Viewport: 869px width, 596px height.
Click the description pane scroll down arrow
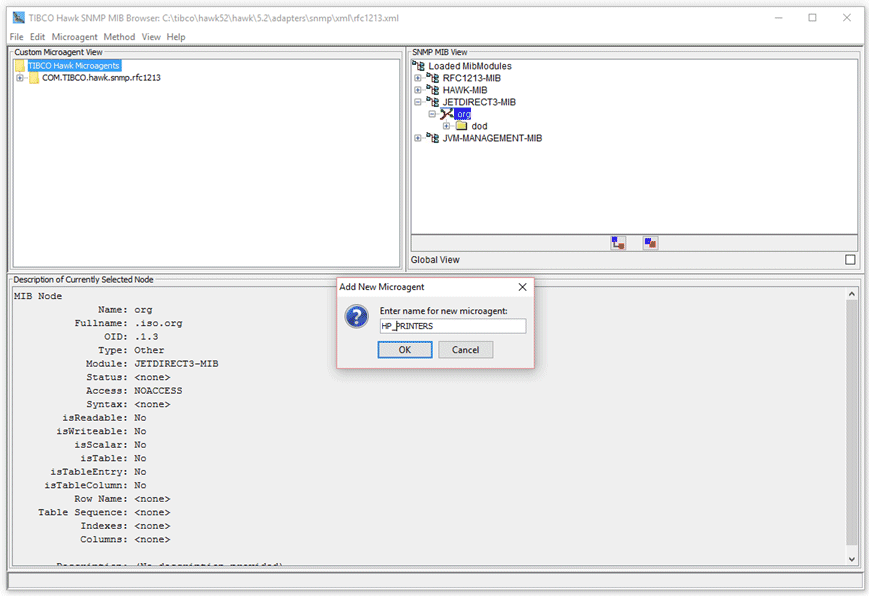[852, 559]
